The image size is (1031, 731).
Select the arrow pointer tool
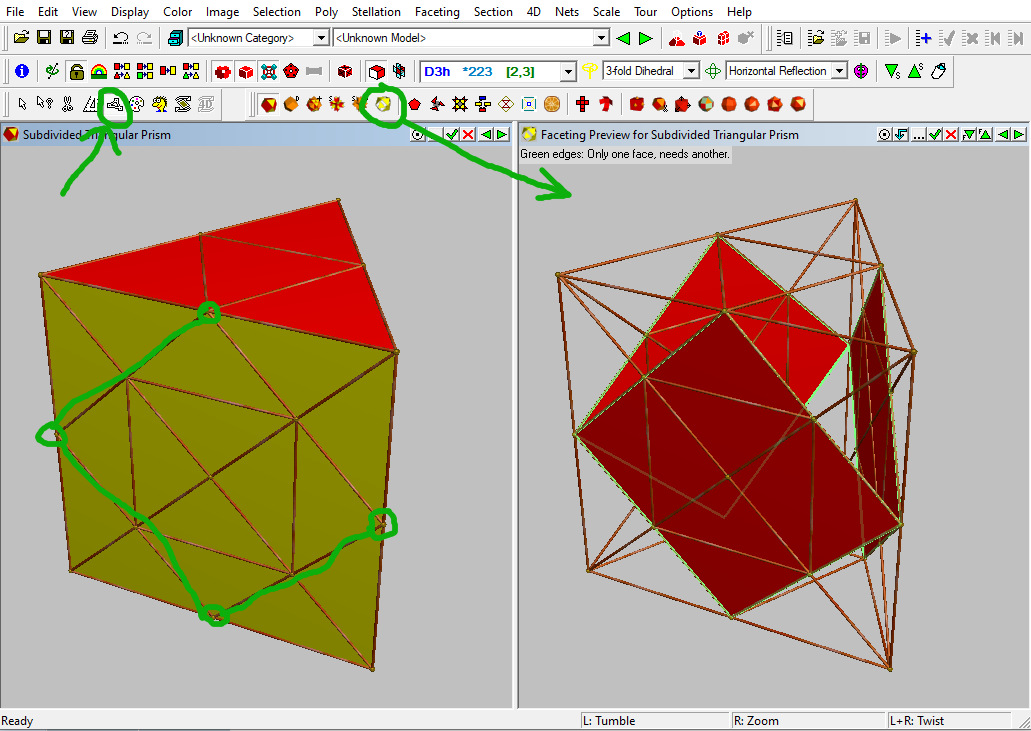[x=22, y=104]
